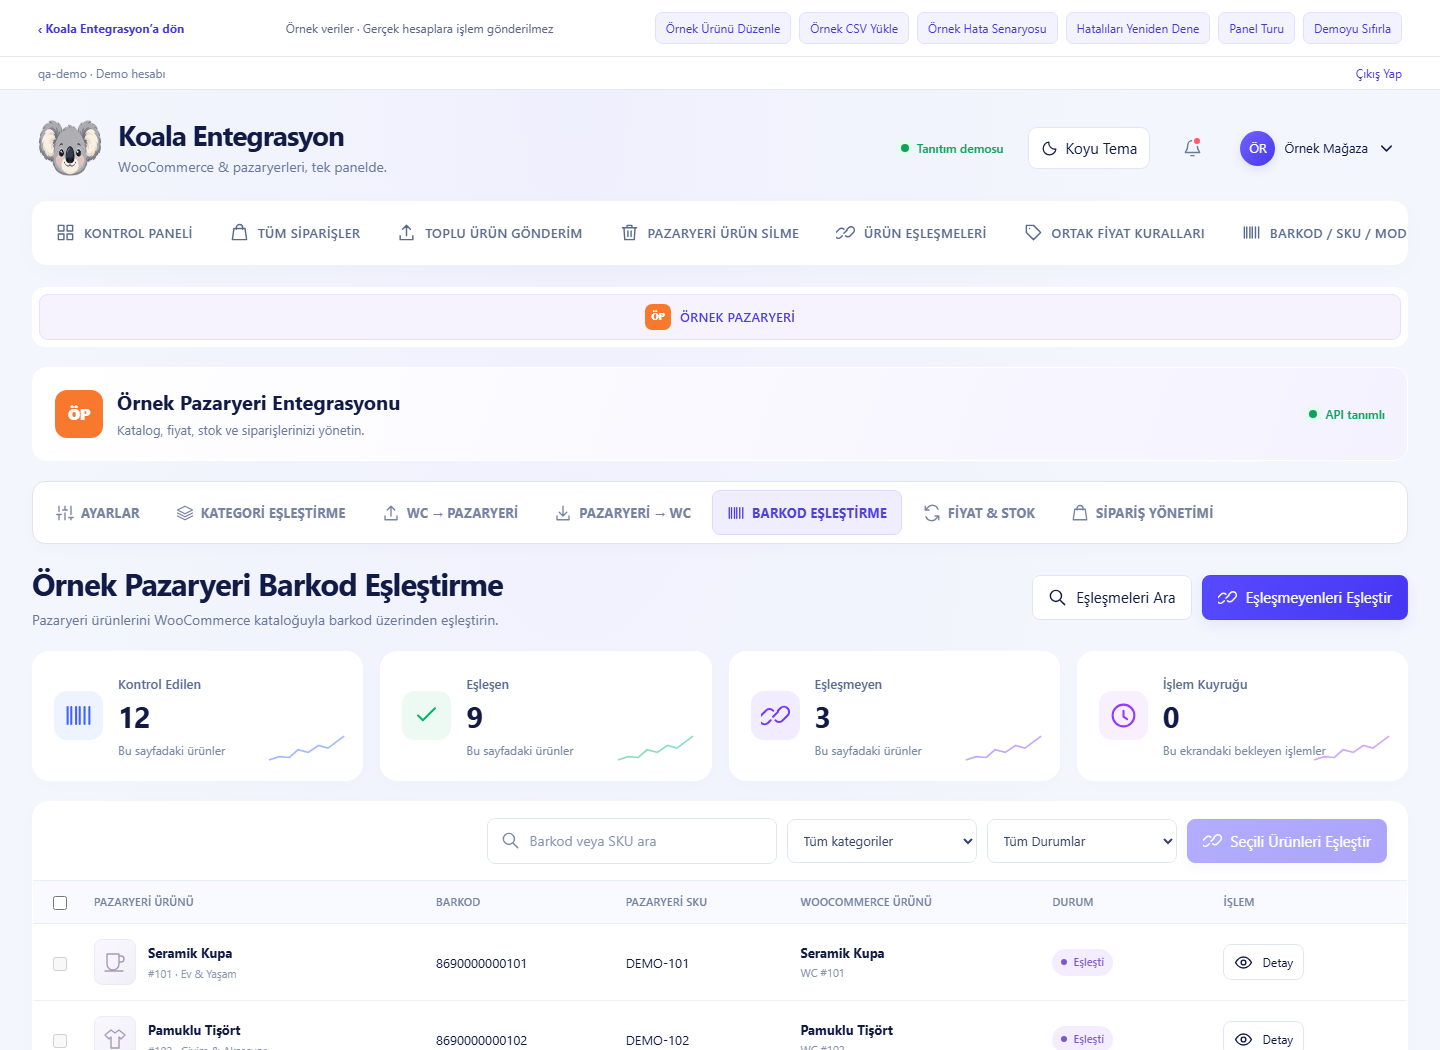Open the Kontrol Paneli menu
The height and width of the screenshot is (1050, 1440).
point(125,233)
